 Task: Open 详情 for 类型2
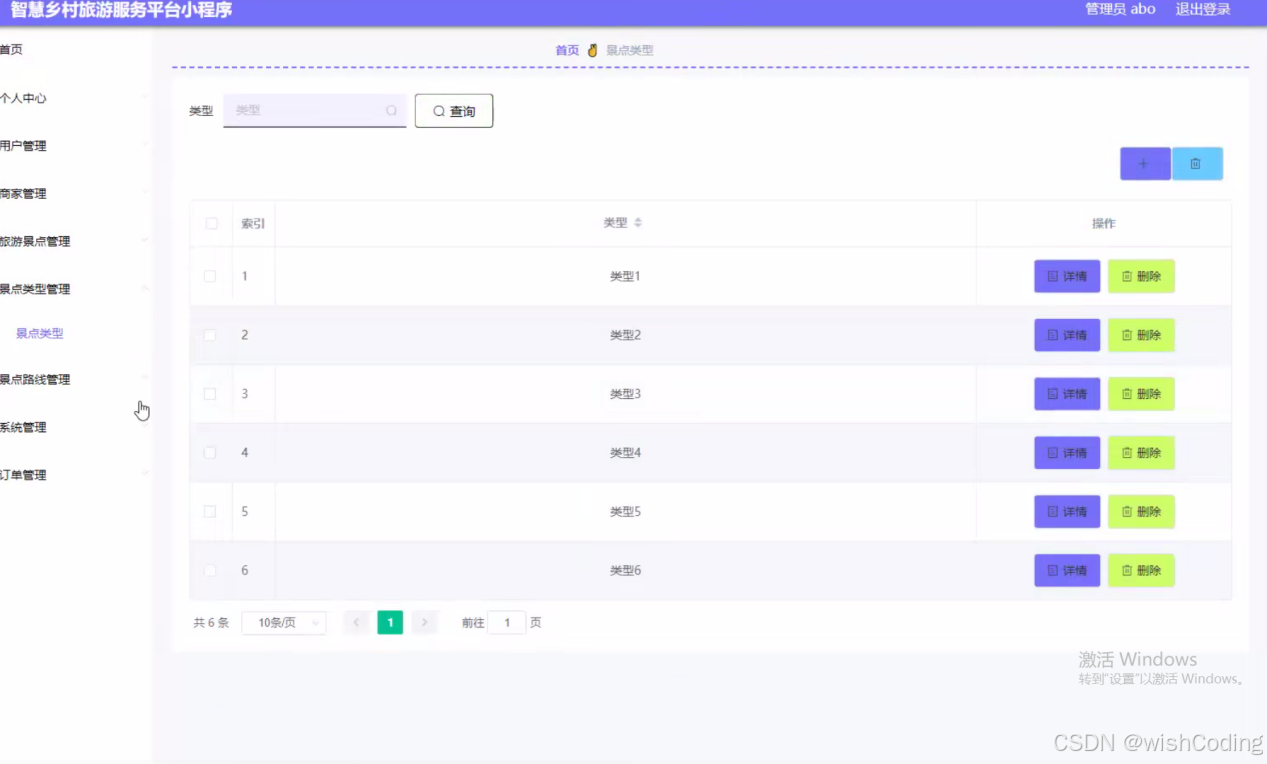(1067, 335)
